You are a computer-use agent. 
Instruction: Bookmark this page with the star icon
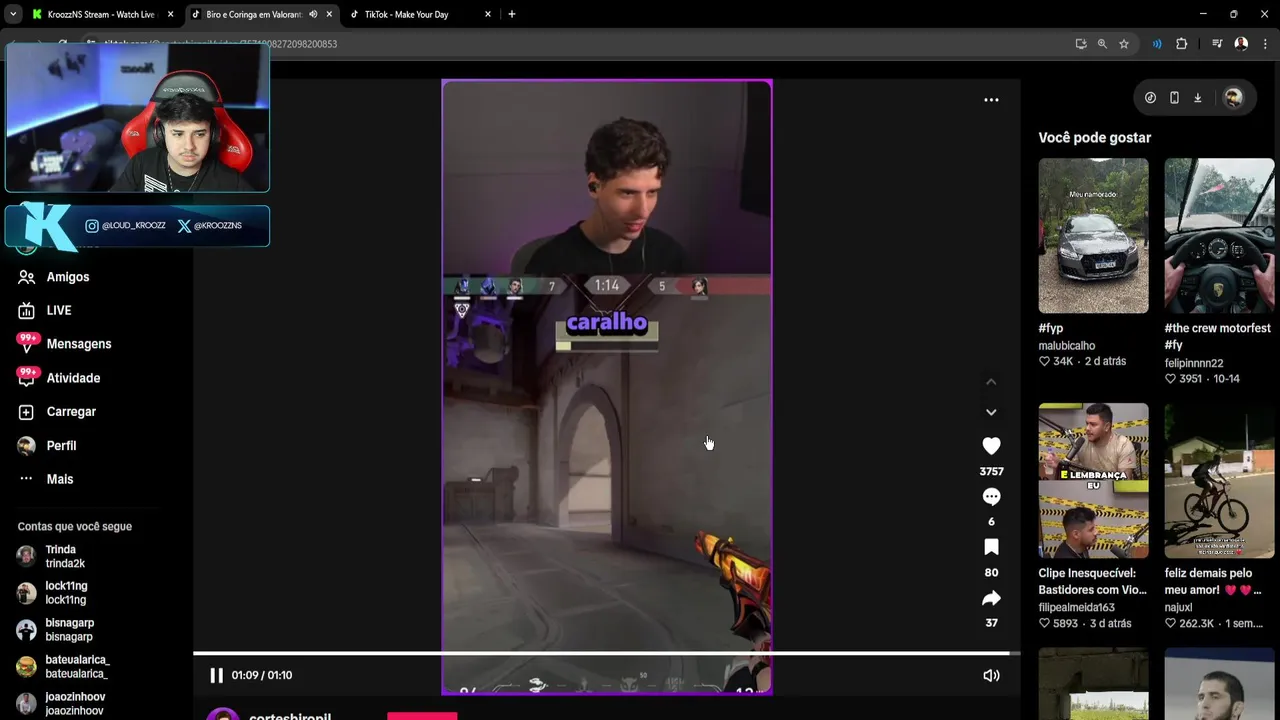click(x=1124, y=44)
